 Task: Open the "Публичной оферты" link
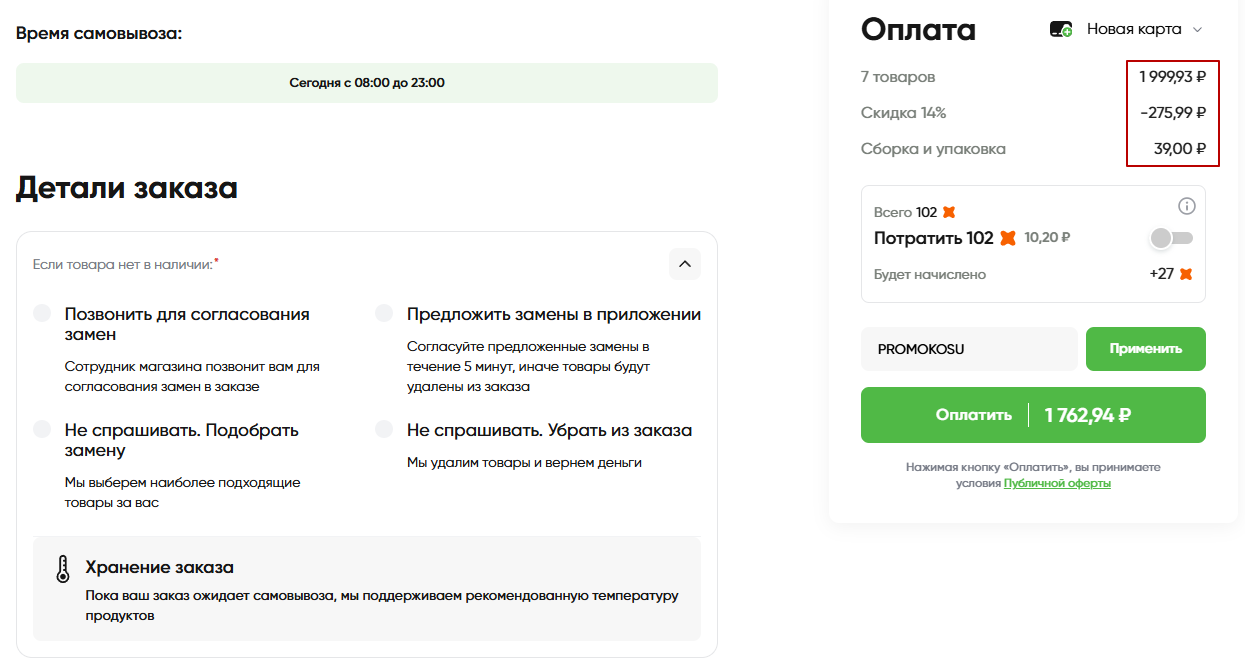1057,483
